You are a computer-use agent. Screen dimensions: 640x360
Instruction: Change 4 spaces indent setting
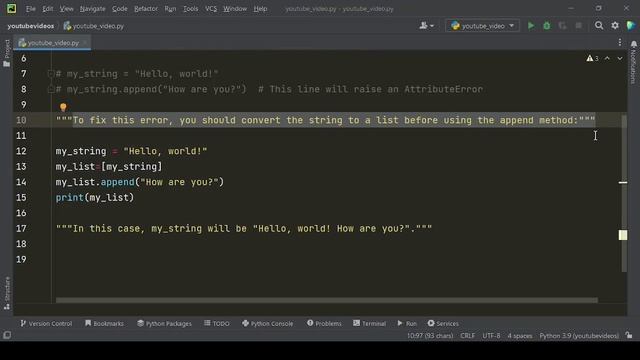click(520, 336)
